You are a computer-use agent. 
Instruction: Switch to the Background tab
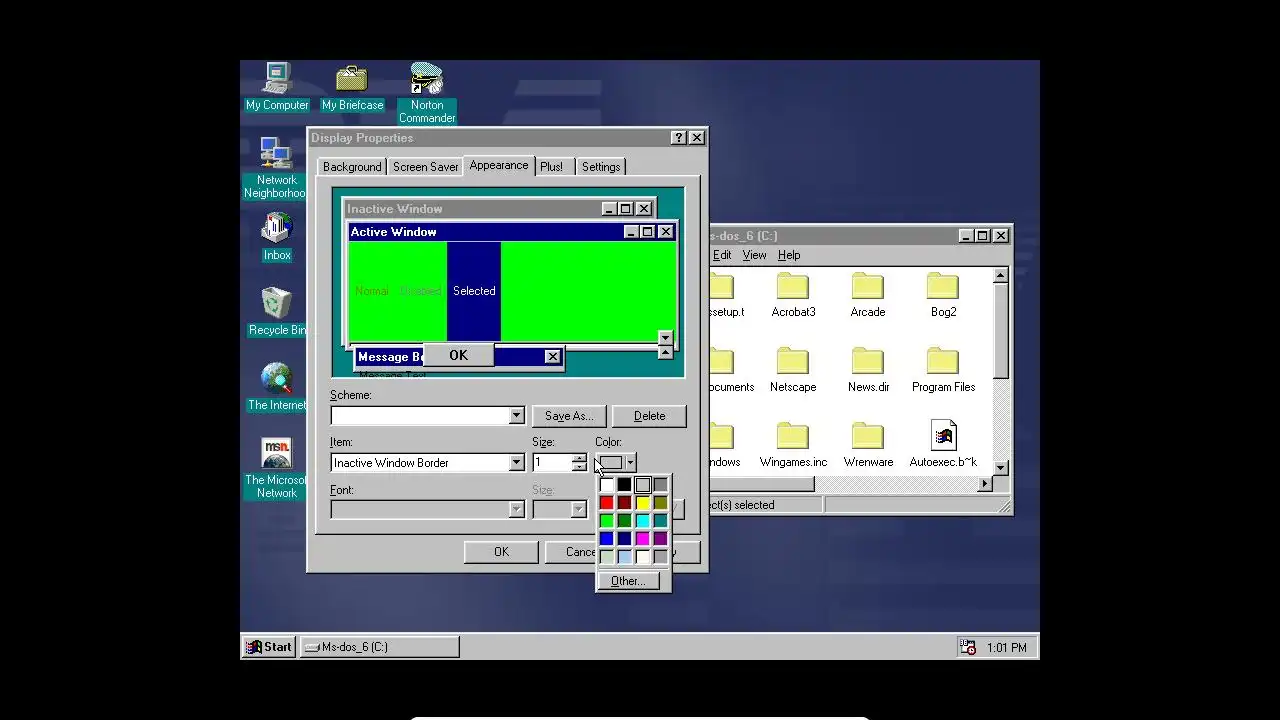352,167
